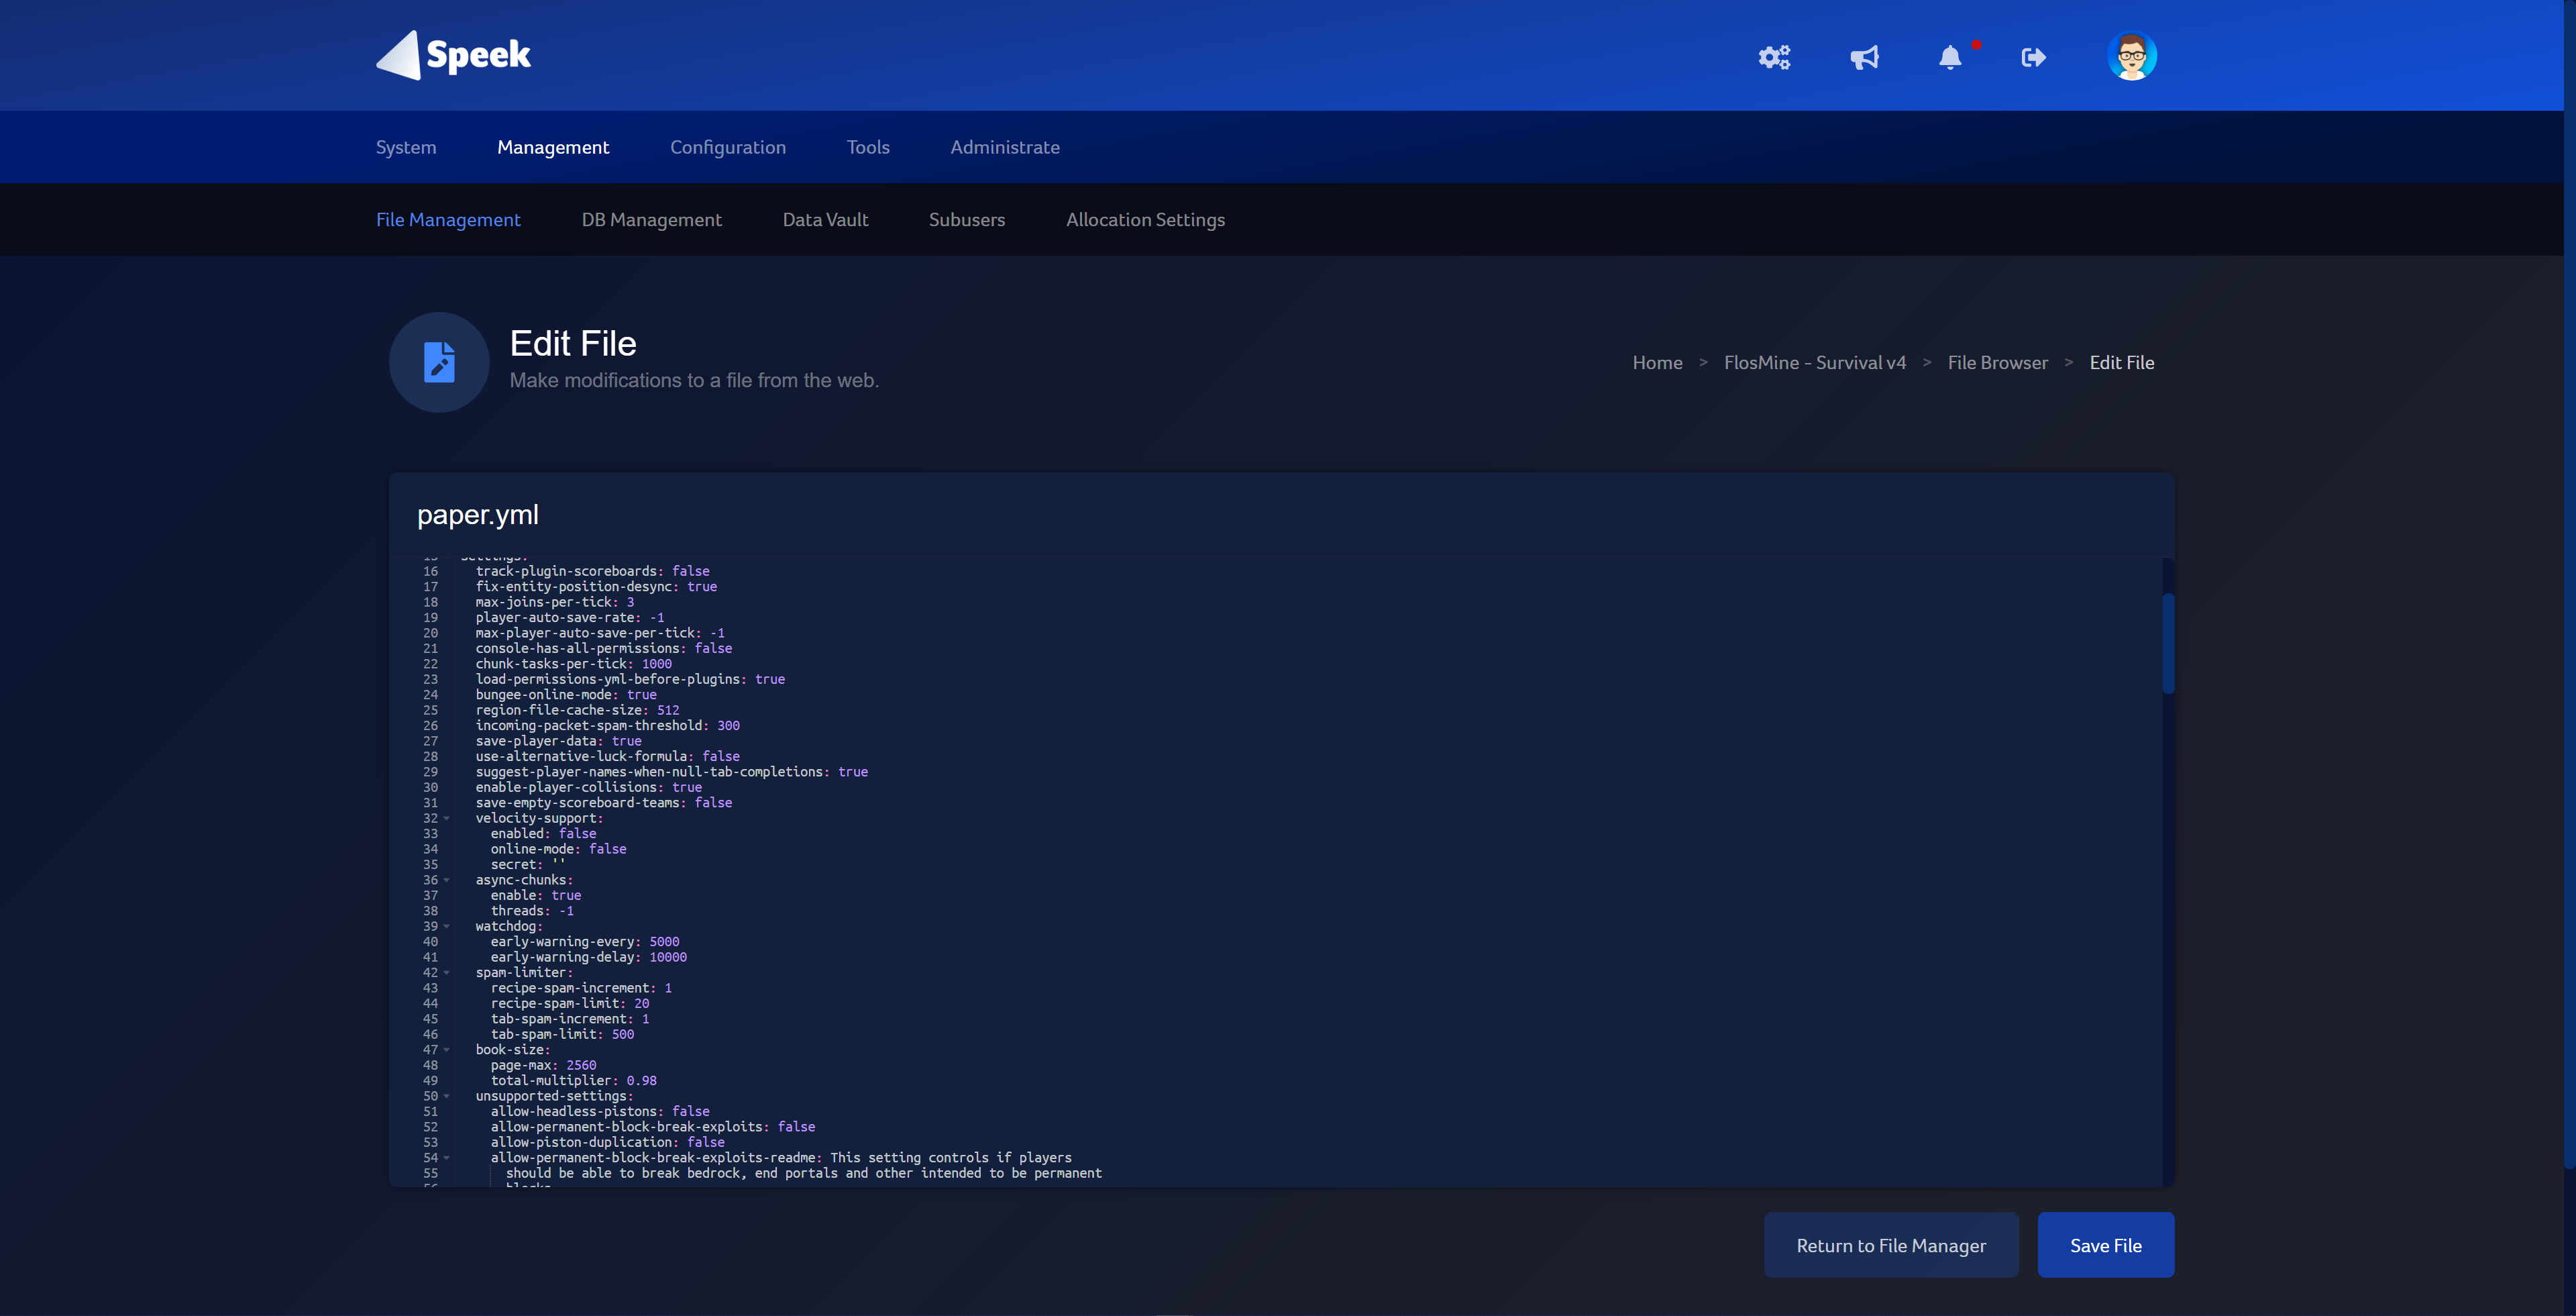Collapse async-chunks fold at line 36

[446, 880]
